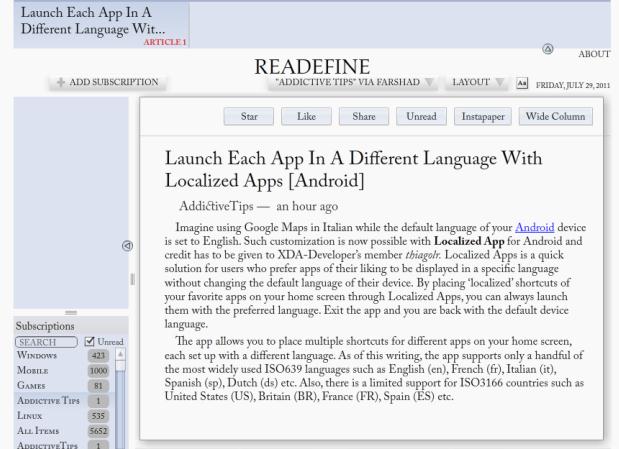Switch to Wide Column view
619x449 pixels.
[x=555, y=116]
